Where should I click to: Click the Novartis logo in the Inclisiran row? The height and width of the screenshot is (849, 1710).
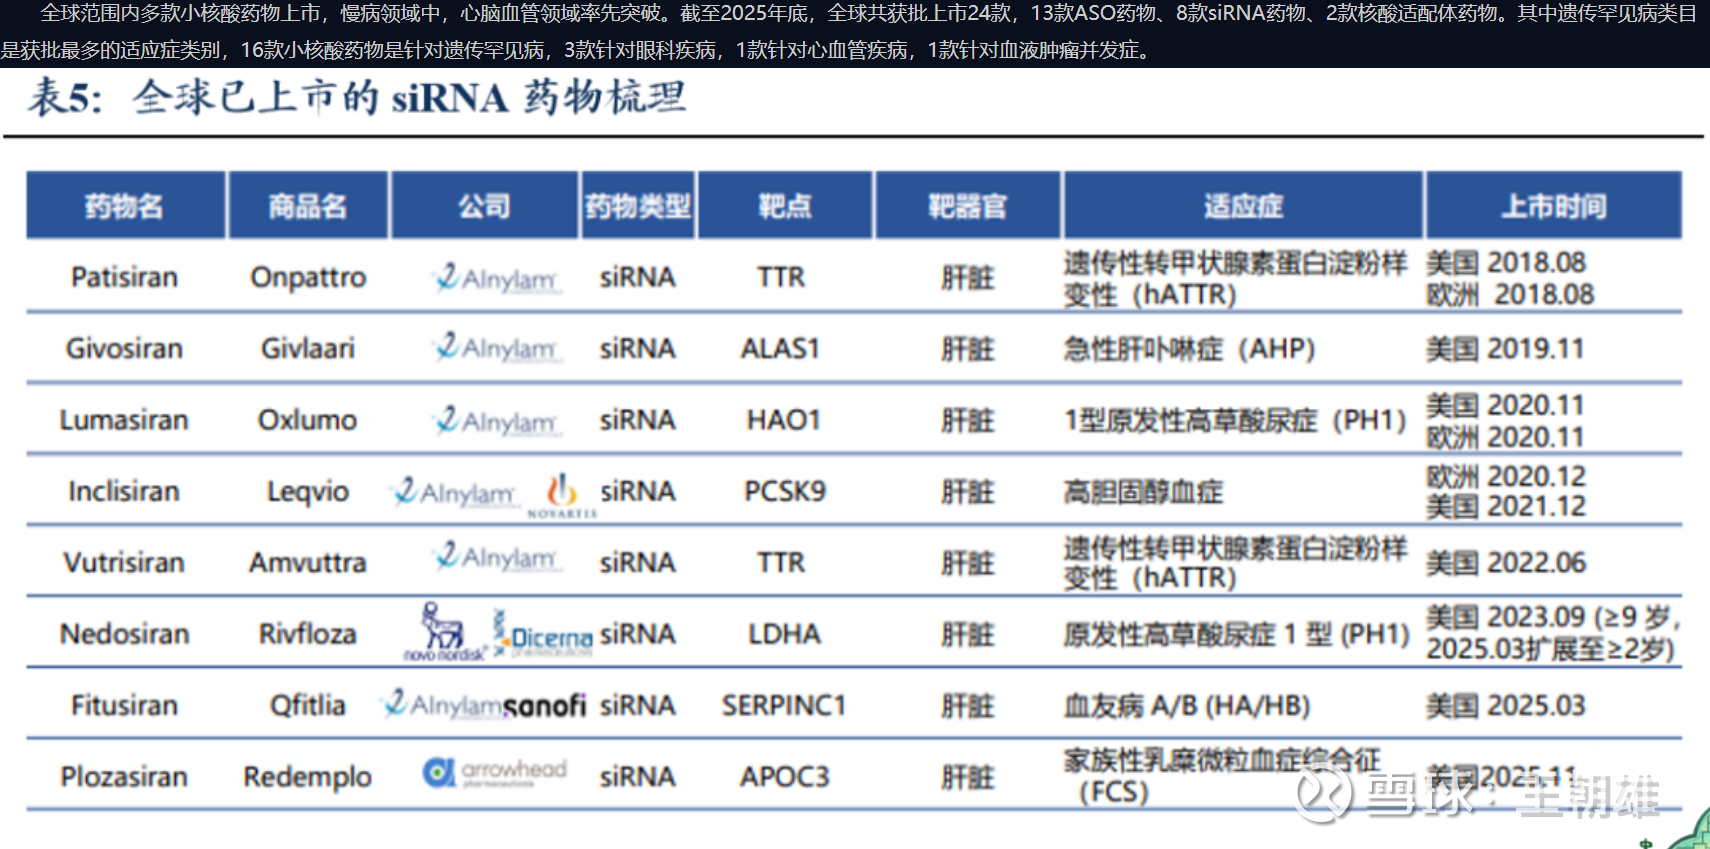pos(562,496)
